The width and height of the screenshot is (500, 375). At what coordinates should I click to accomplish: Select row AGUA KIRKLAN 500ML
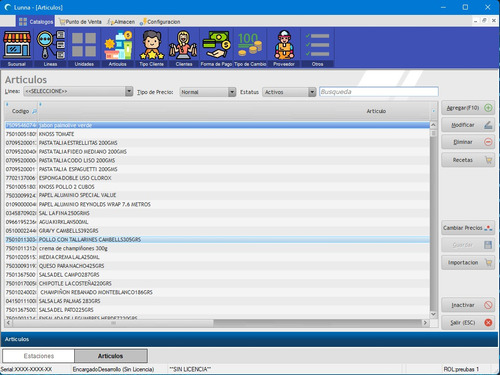217,222
